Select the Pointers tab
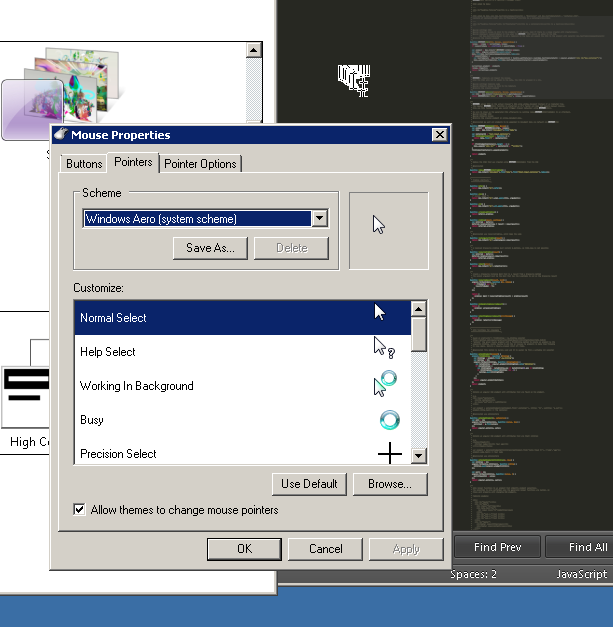613x627 pixels. point(133,162)
